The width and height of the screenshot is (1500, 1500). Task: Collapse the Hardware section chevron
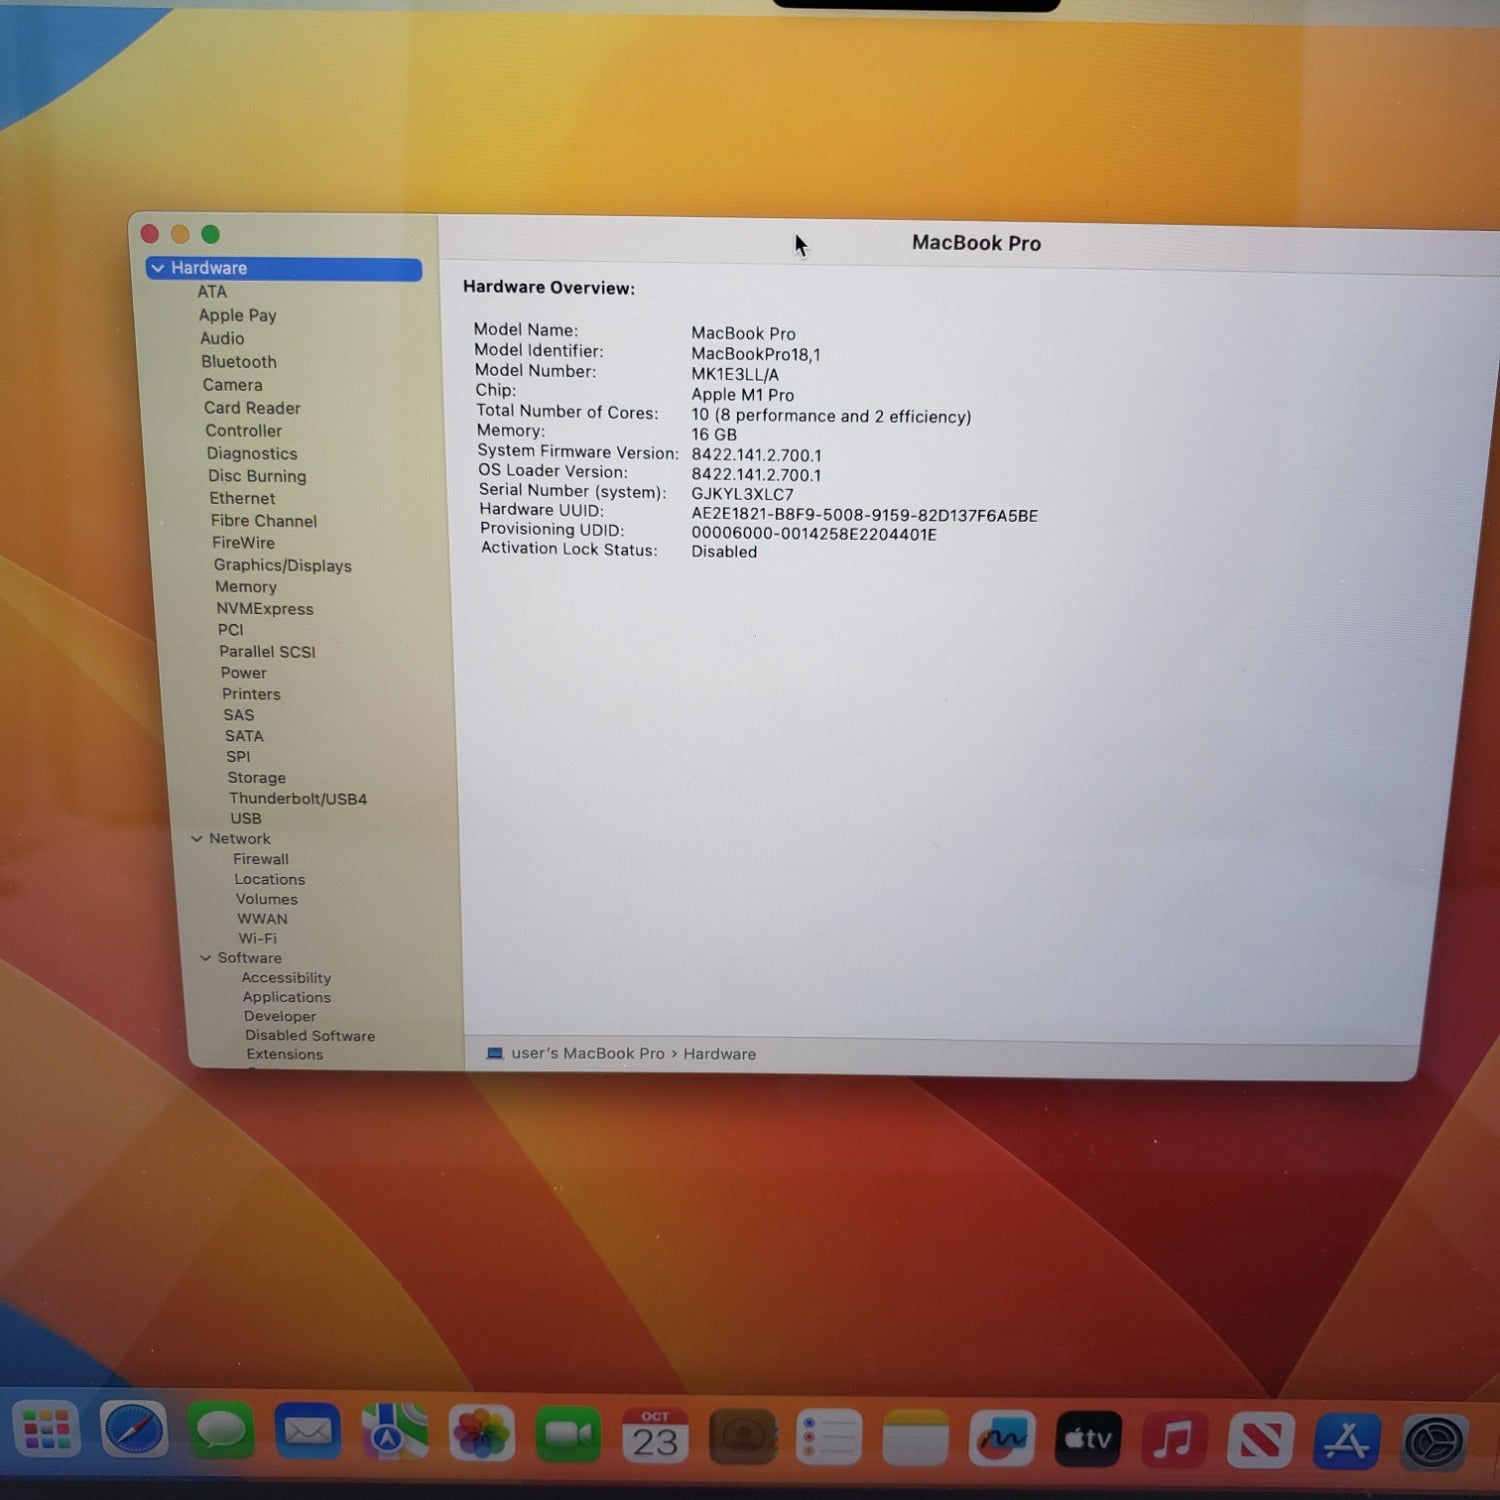(x=158, y=269)
